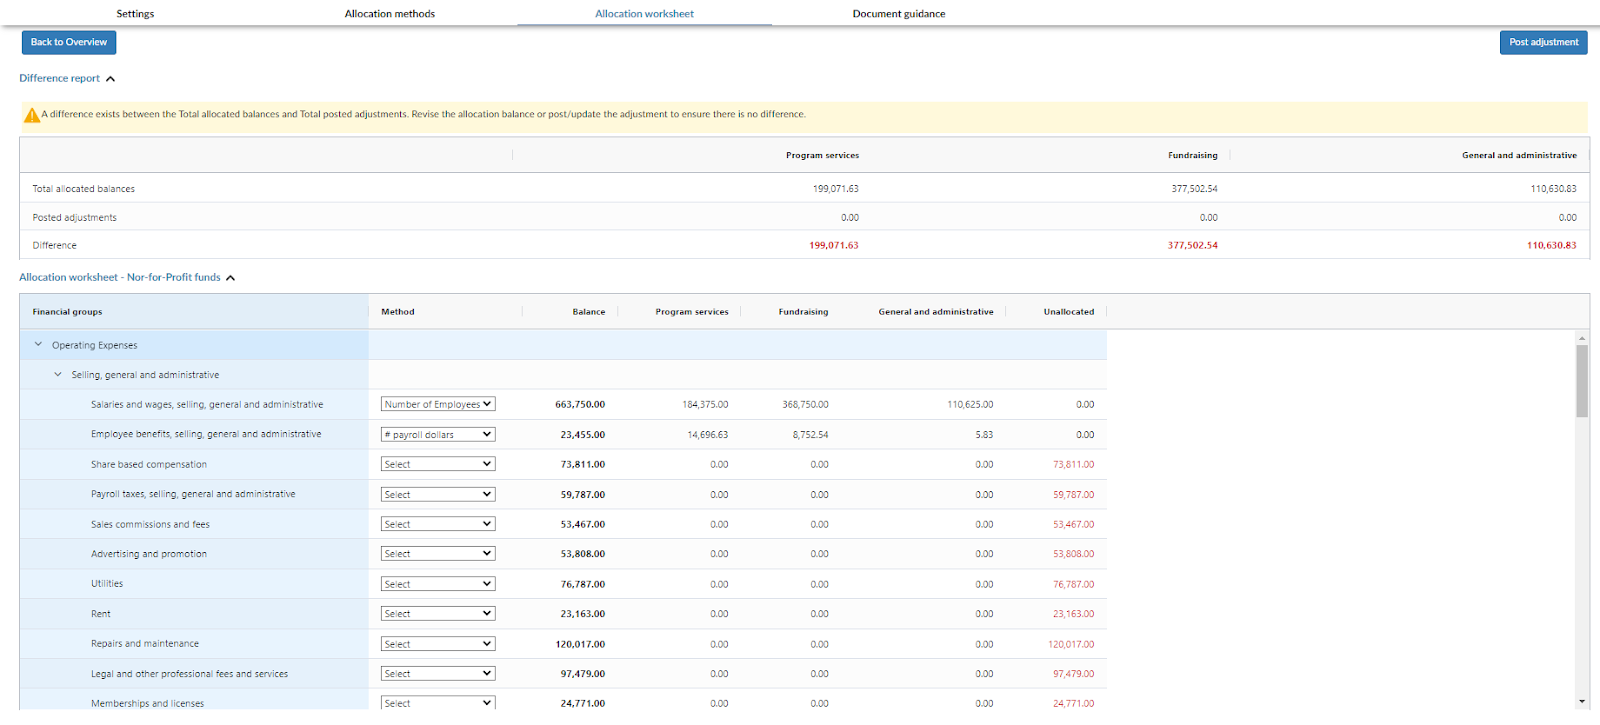The image size is (1600, 725).
Task: Open the Settings tab
Action: coord(135,14)
